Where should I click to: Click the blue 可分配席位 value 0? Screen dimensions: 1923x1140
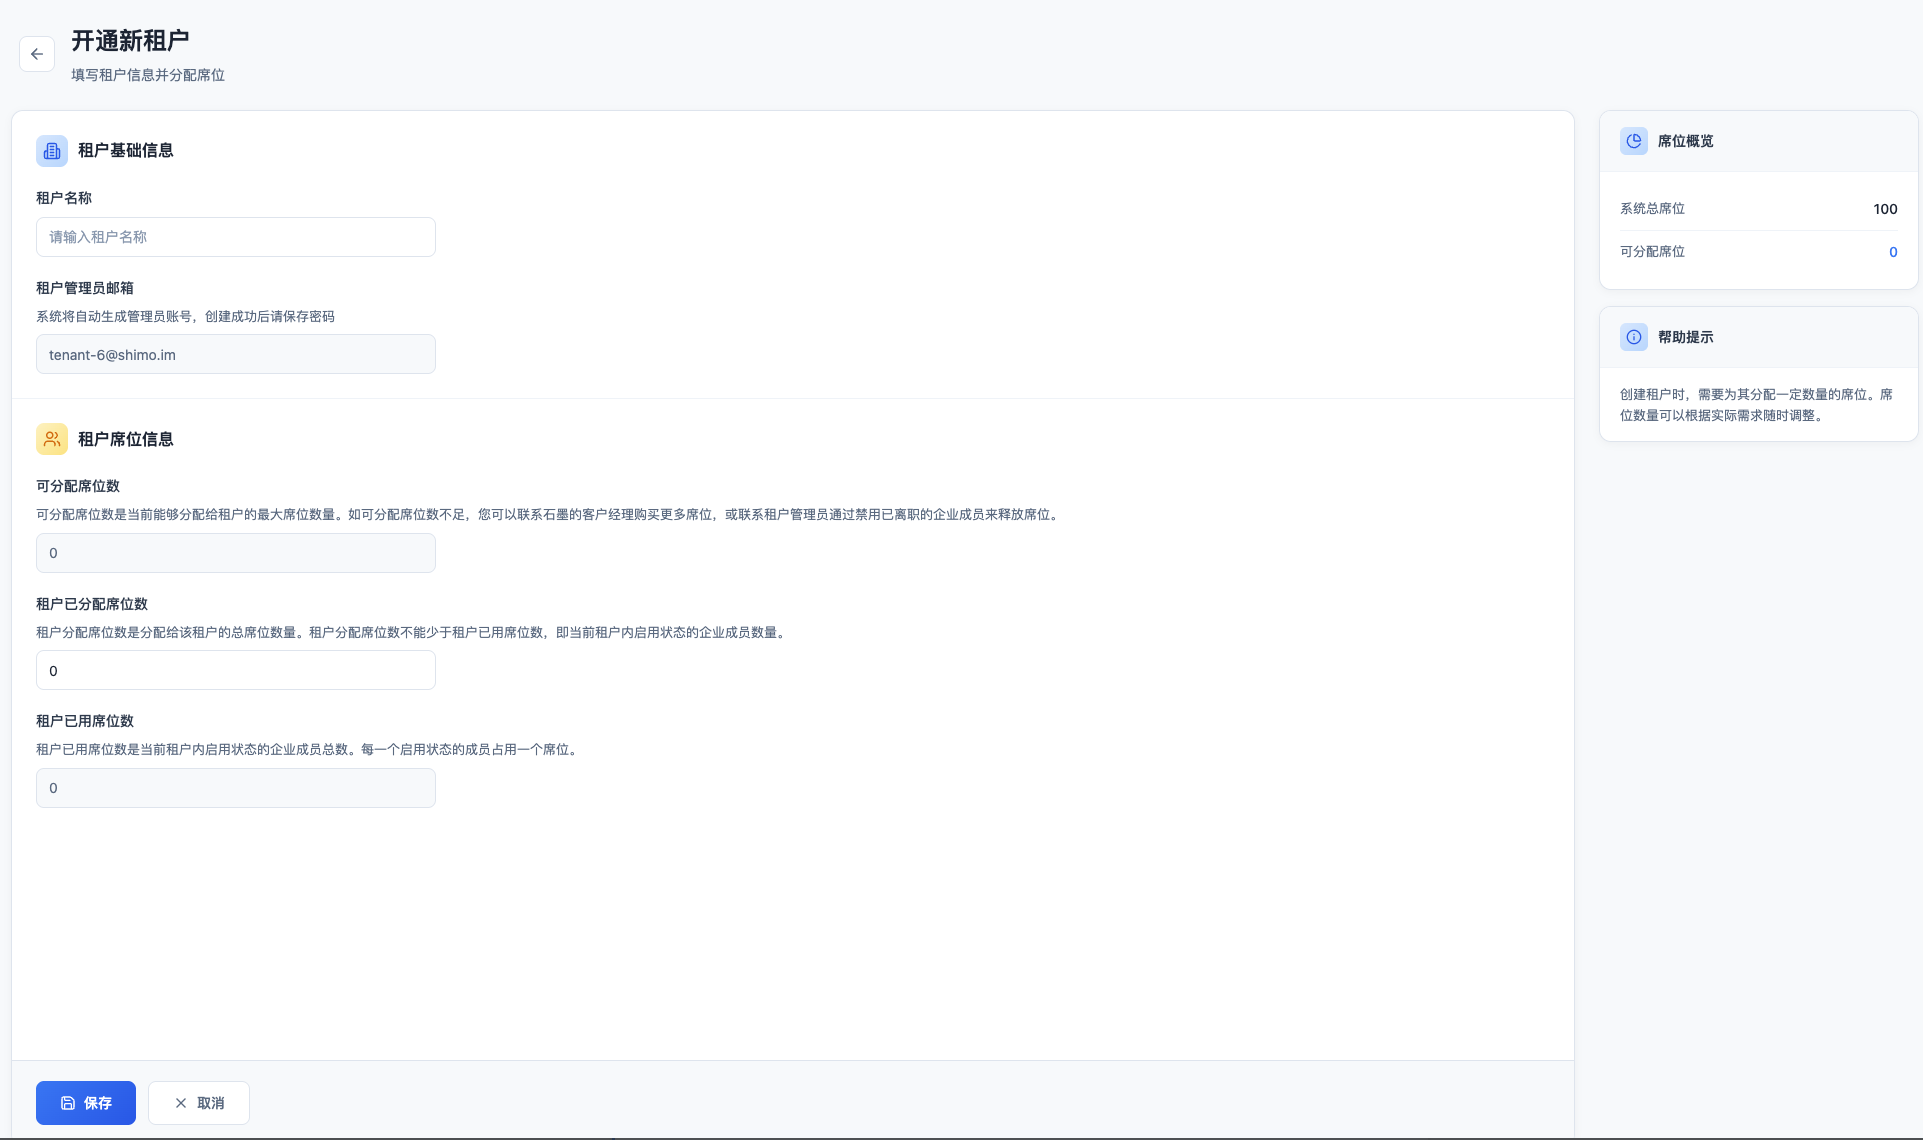[x=1893, y=252]
